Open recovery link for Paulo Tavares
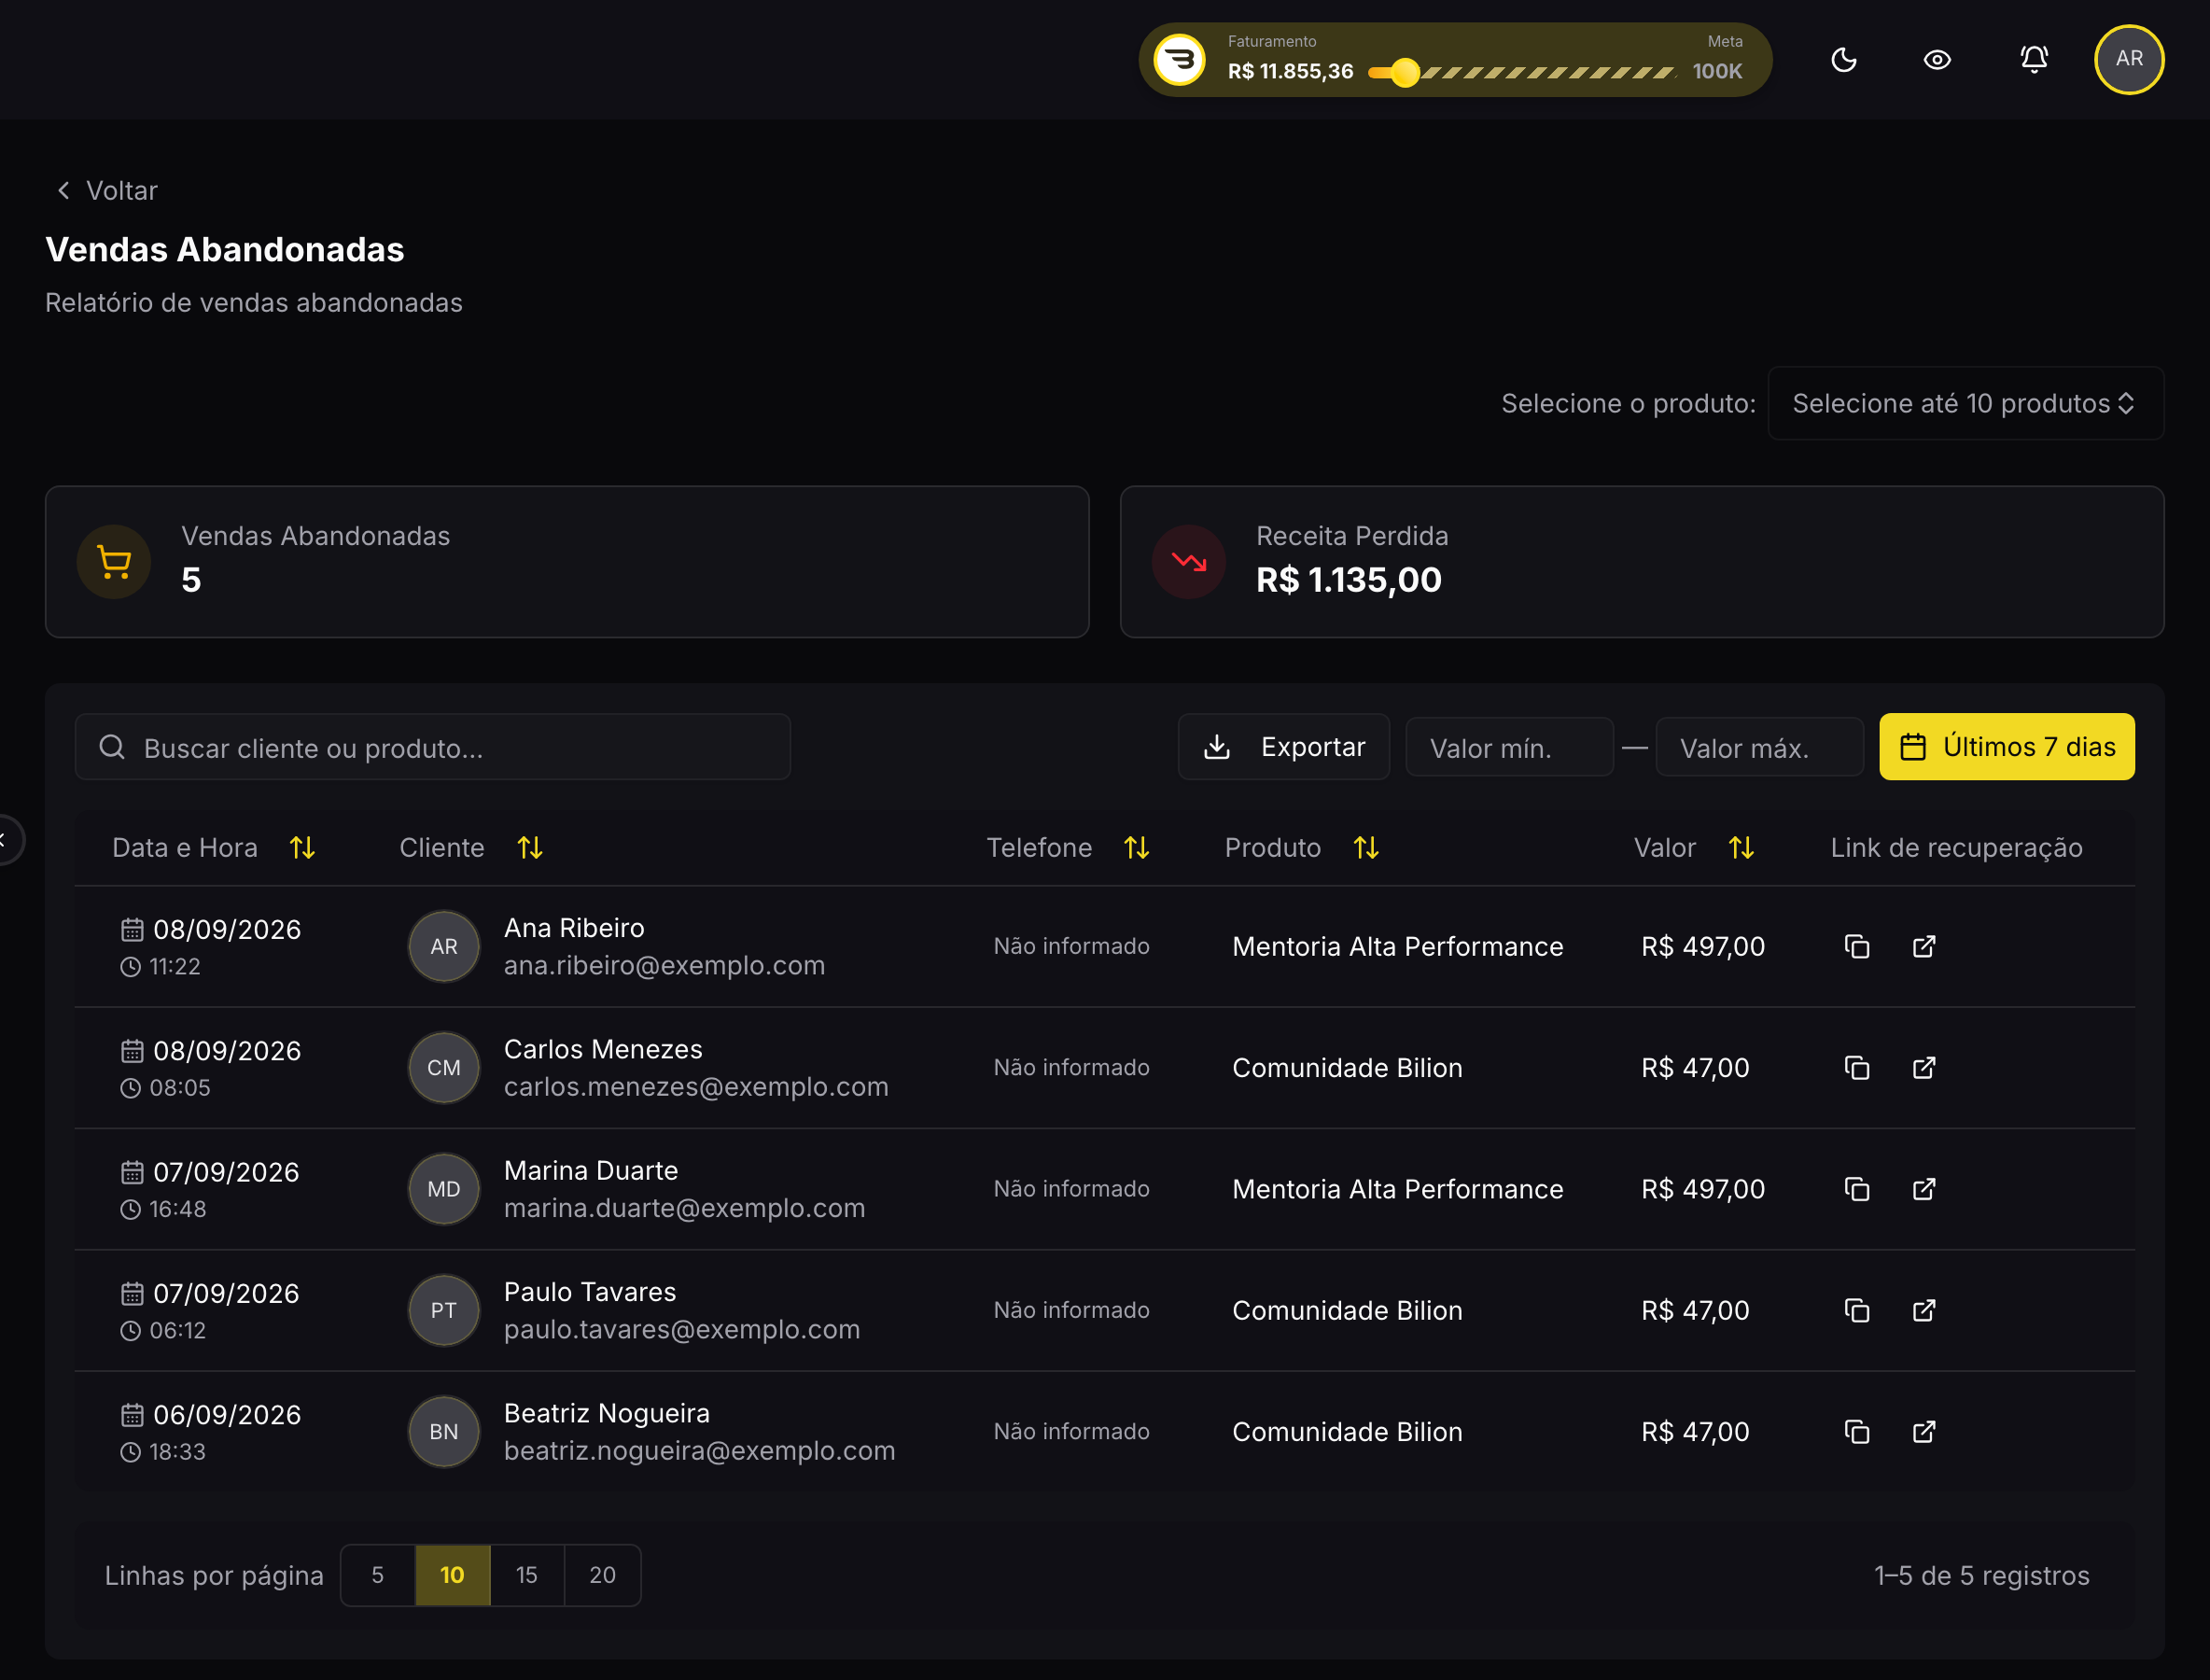 click(x=1924, y=1310)
